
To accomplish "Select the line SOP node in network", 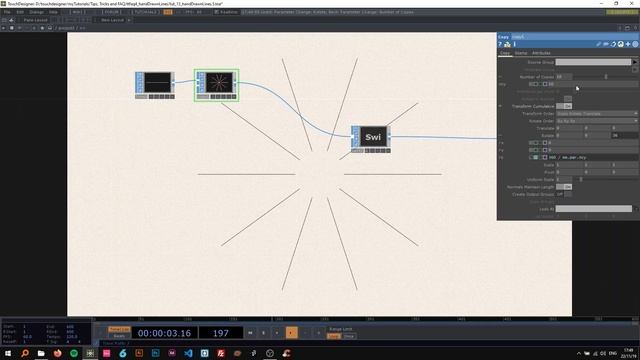I will 155,84.
